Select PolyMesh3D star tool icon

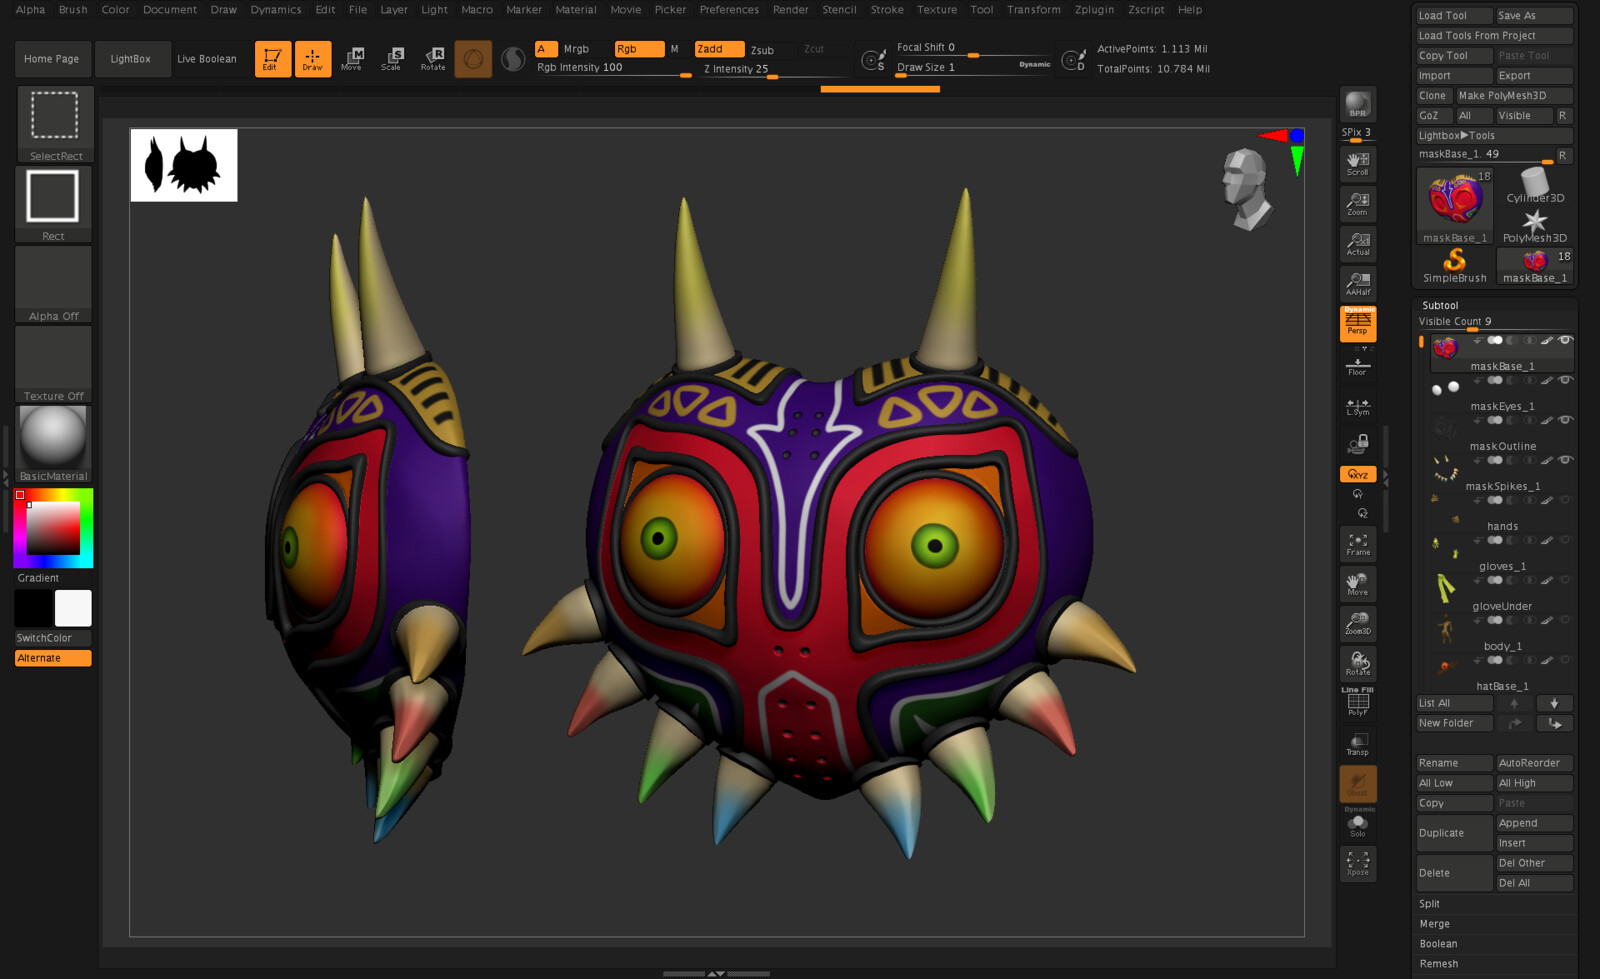coord(1535,226)
